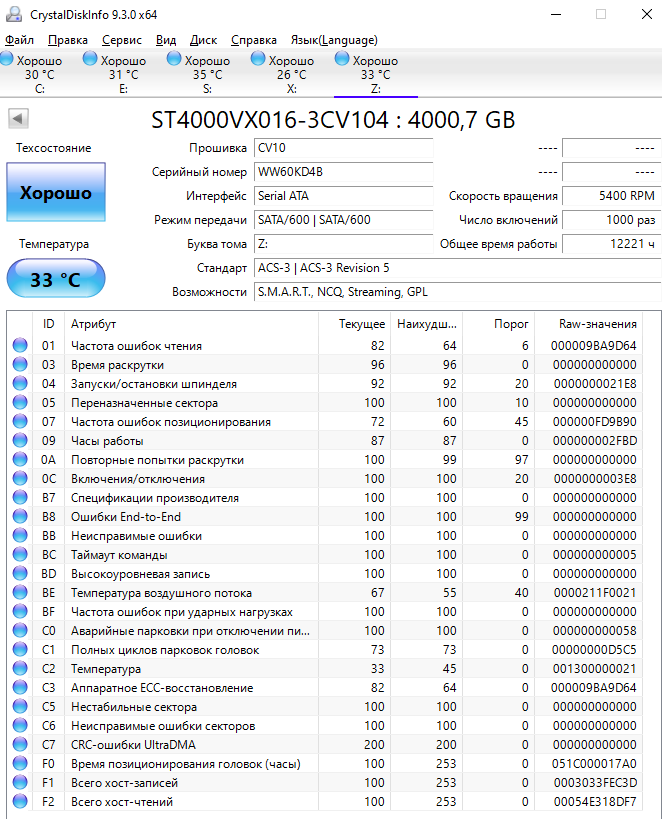Click the S.M.A.R.T., NCQ features field
This screenshot has width=662, height=819.
457,292
